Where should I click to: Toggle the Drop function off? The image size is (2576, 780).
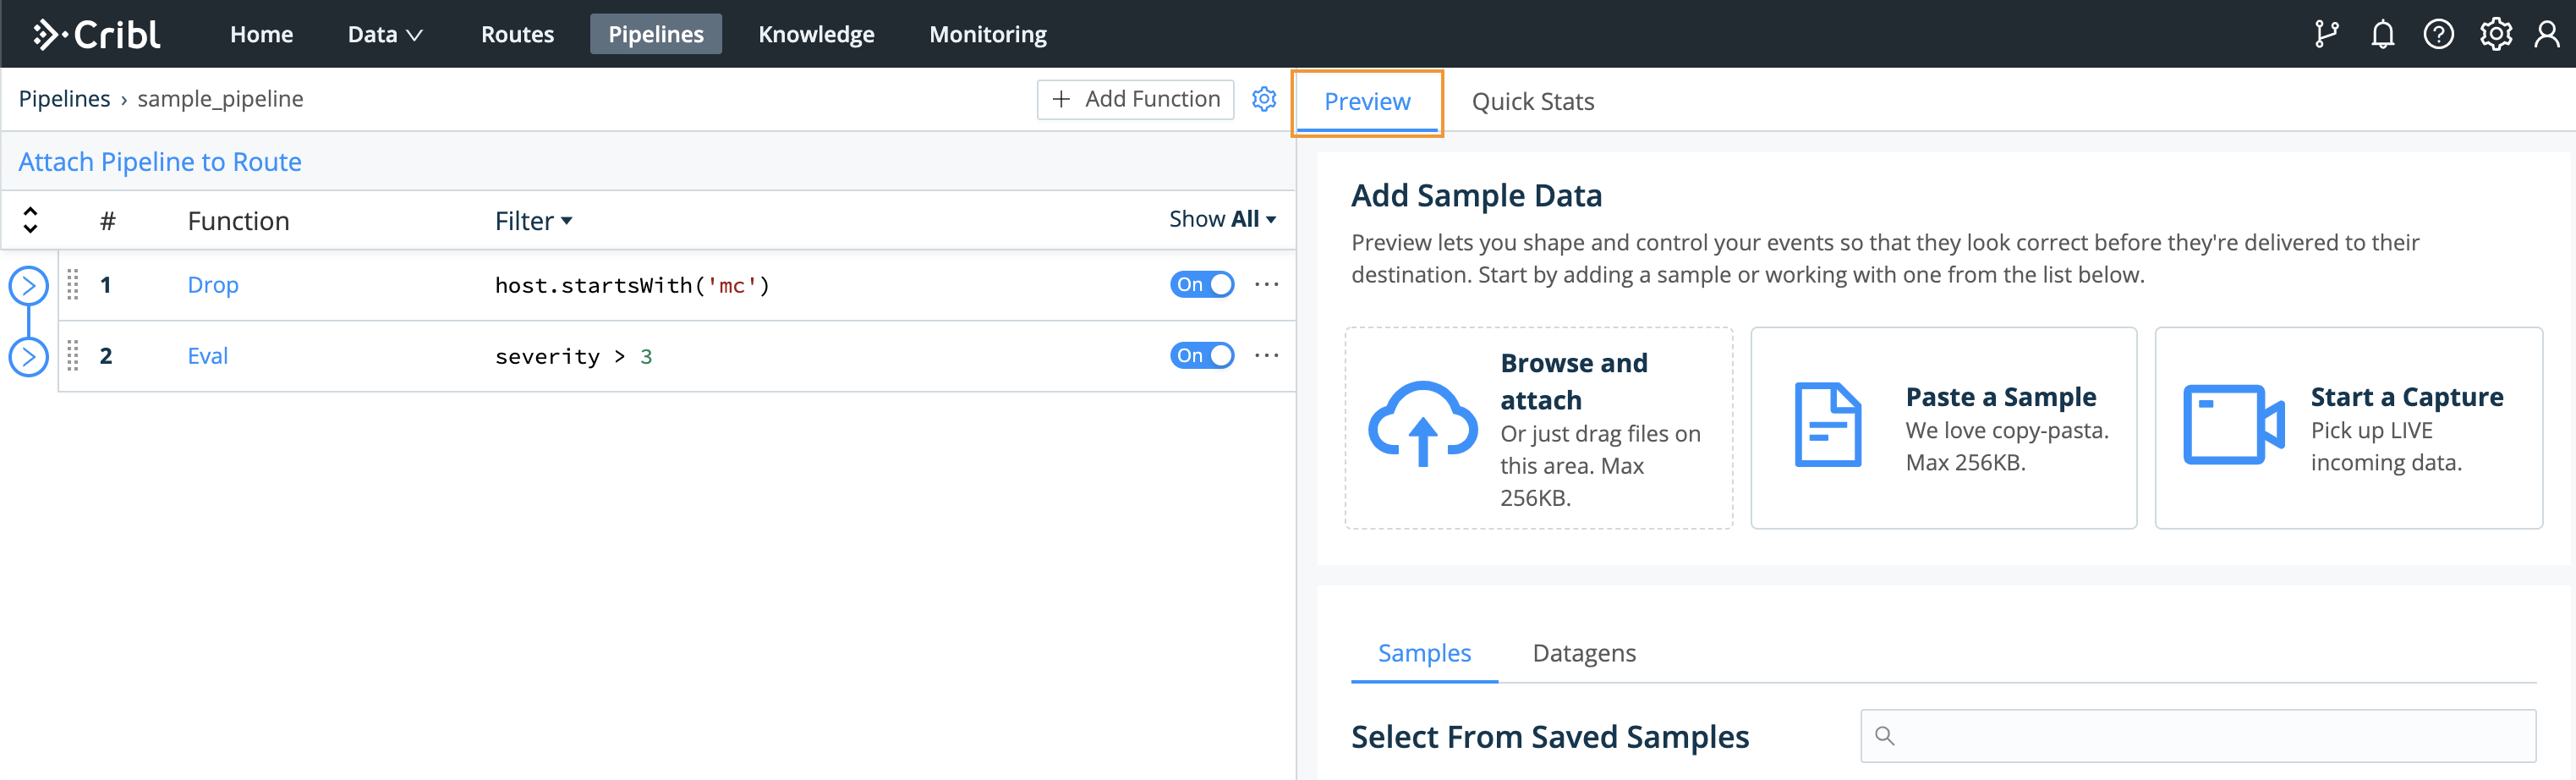(1202, 285)
